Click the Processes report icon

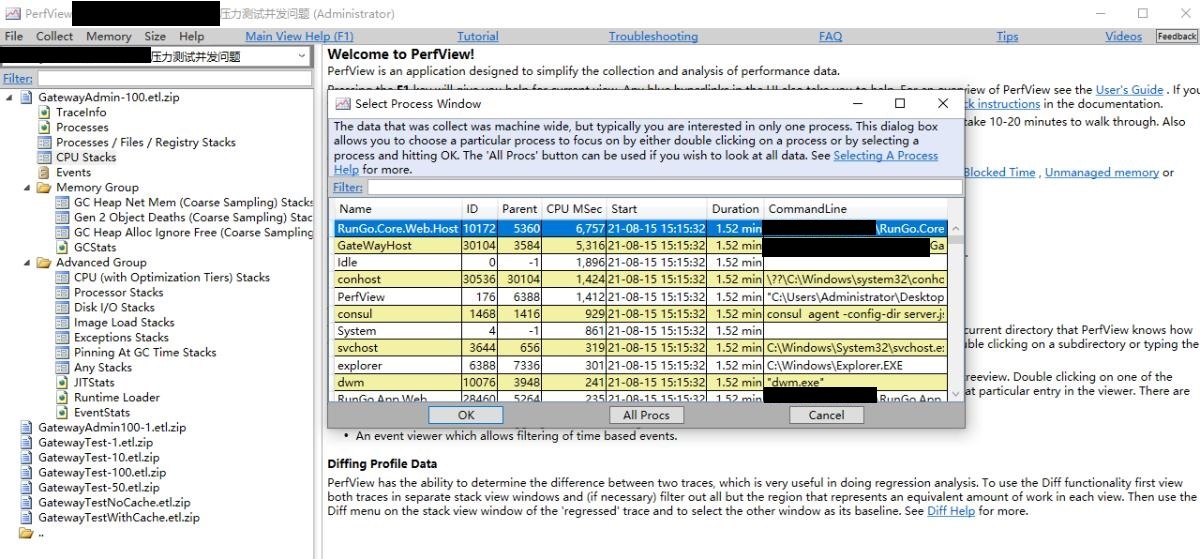click(45, 127)
